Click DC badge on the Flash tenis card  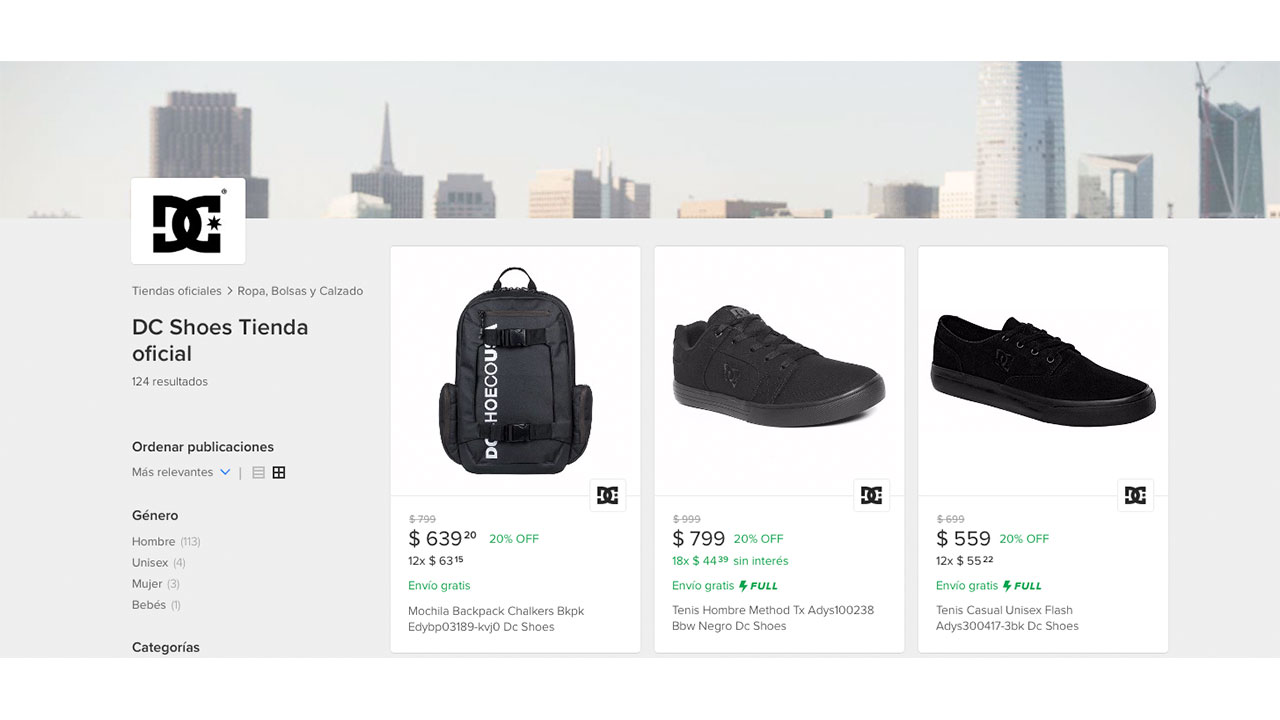pyautogui.click(x=1135, y=495)
